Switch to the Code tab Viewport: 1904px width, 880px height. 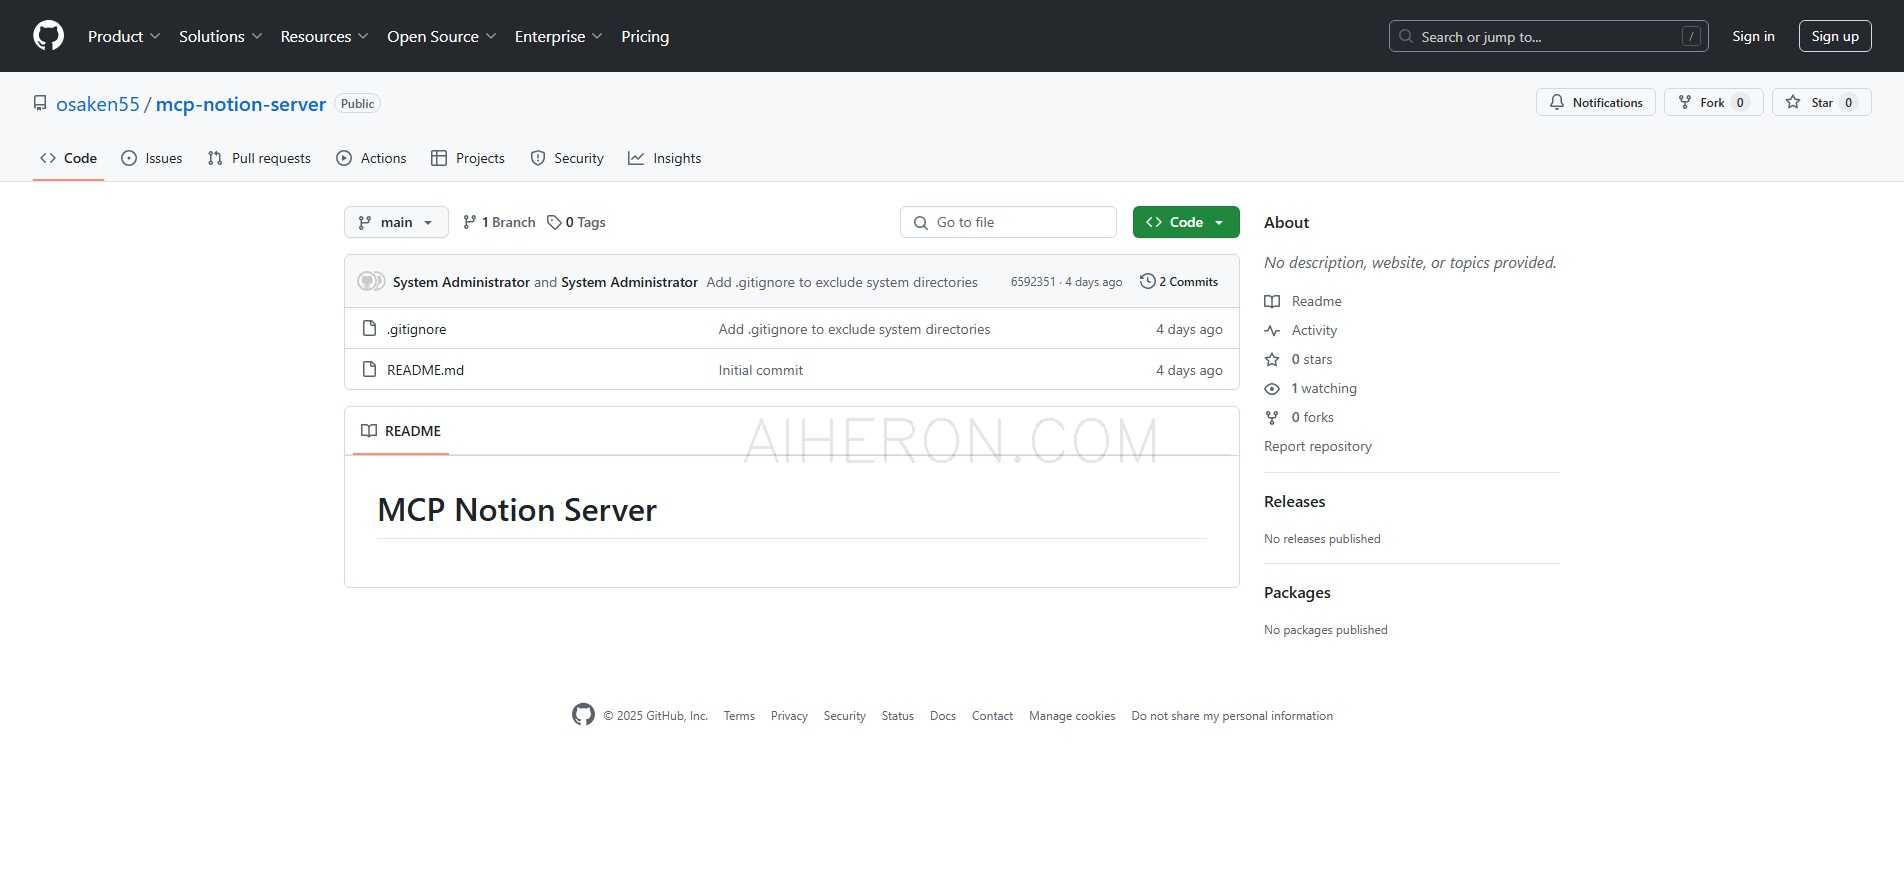click(68, 158)
